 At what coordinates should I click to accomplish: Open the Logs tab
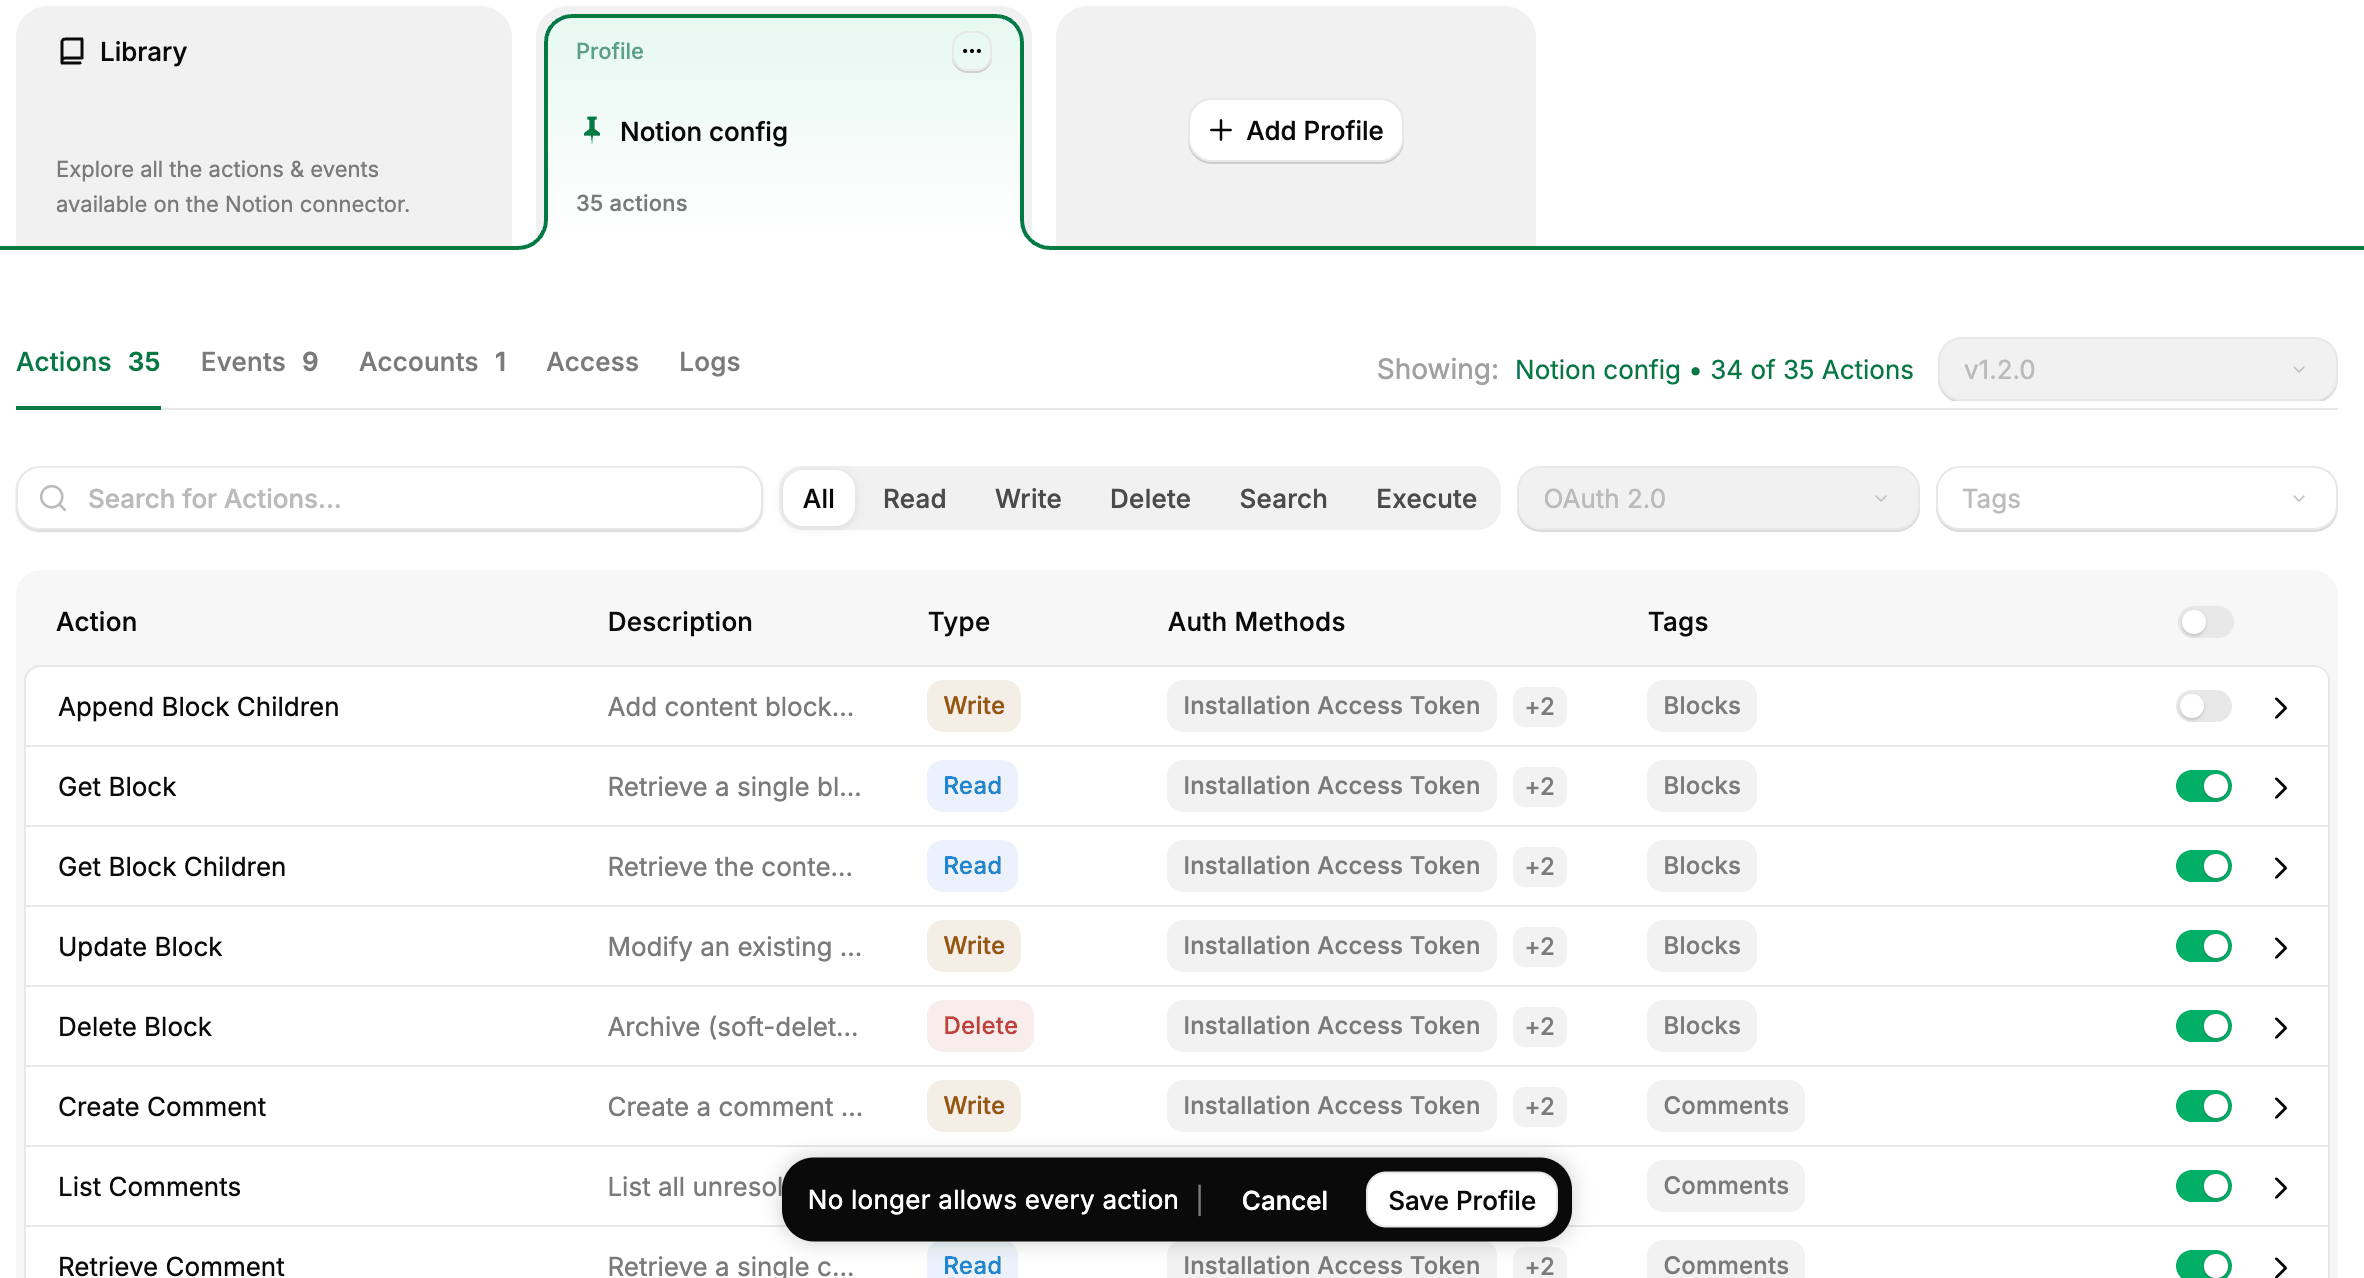709,362
